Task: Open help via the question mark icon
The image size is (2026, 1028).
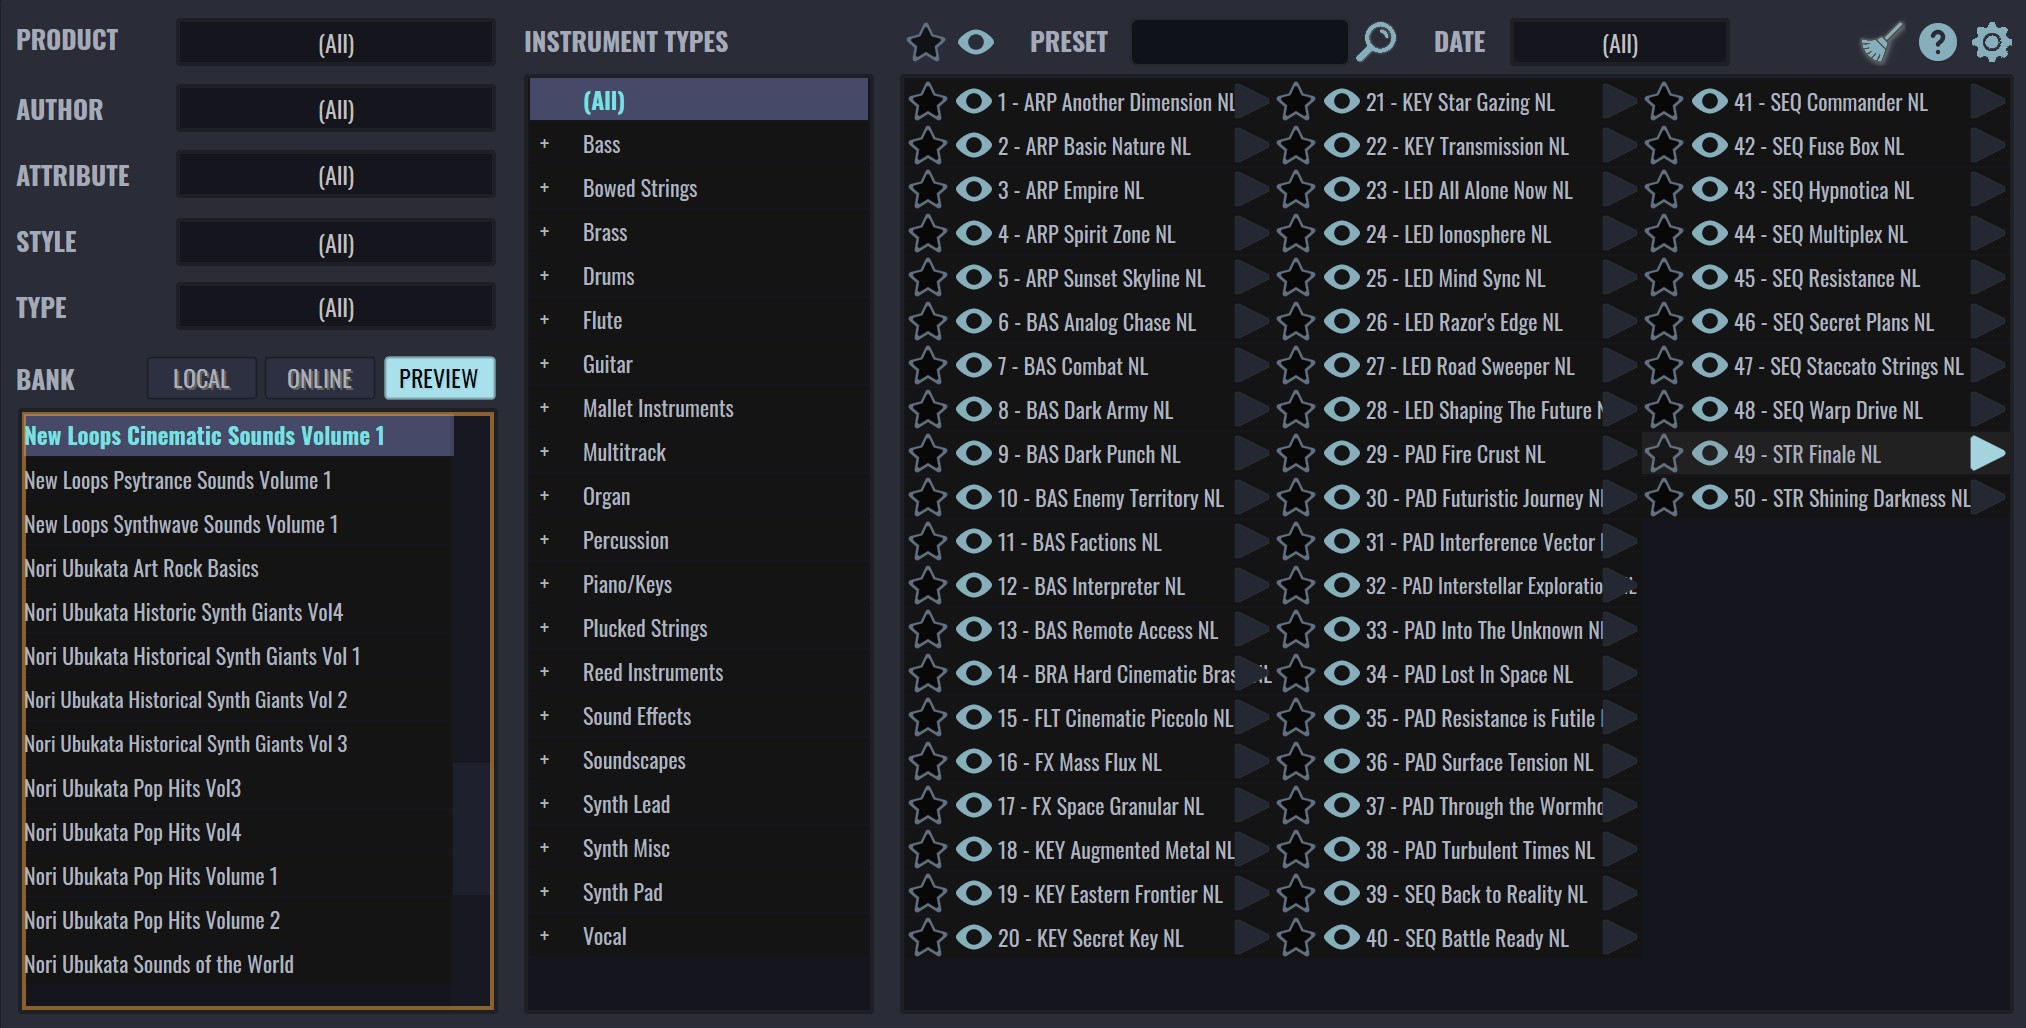Action: 1937,42
